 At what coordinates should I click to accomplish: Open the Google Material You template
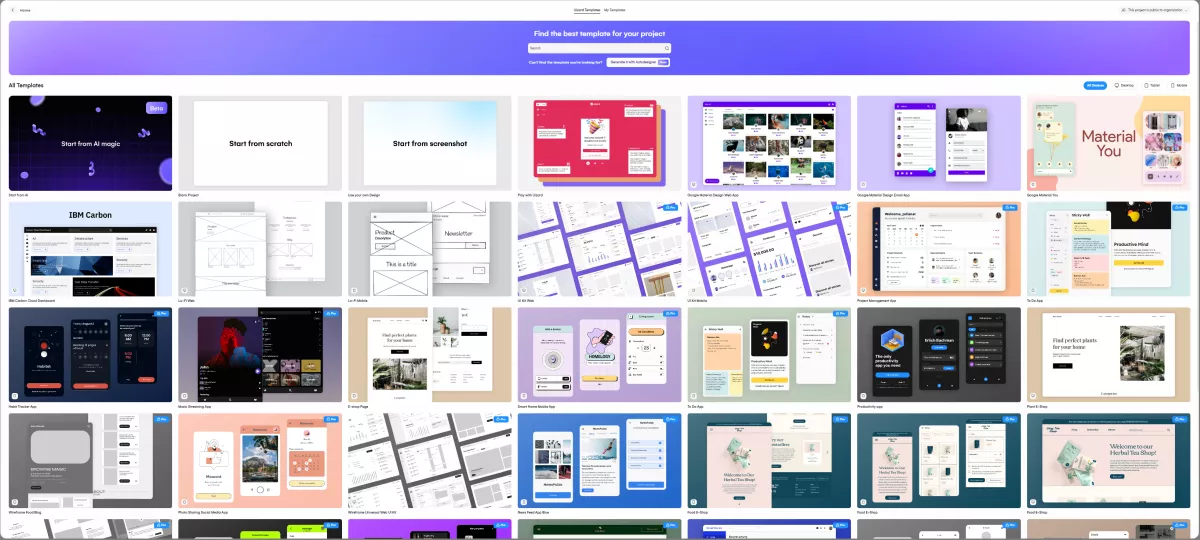(x=1109, y=143)
